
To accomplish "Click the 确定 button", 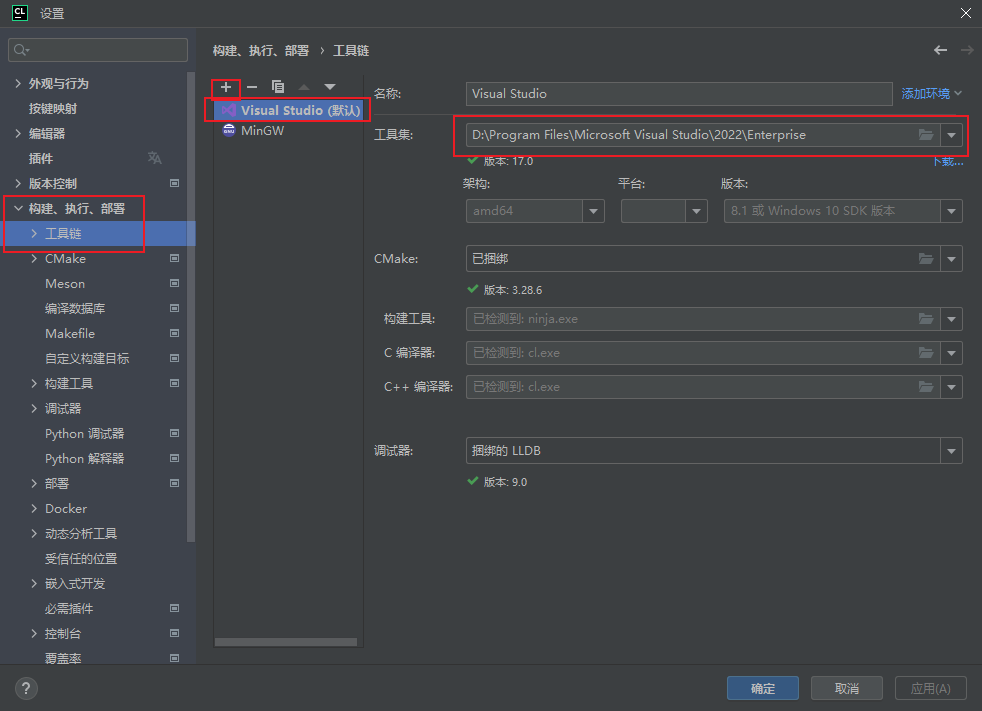I will [x=763, y=688].
